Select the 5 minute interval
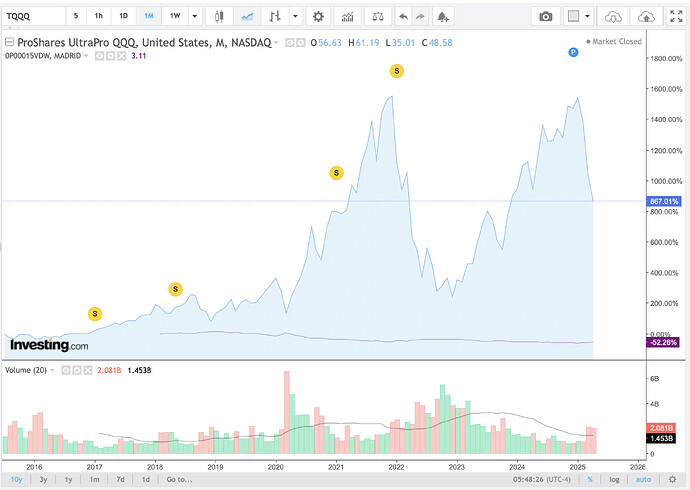The height and width of the screenshot is (490, 690). 76,16
